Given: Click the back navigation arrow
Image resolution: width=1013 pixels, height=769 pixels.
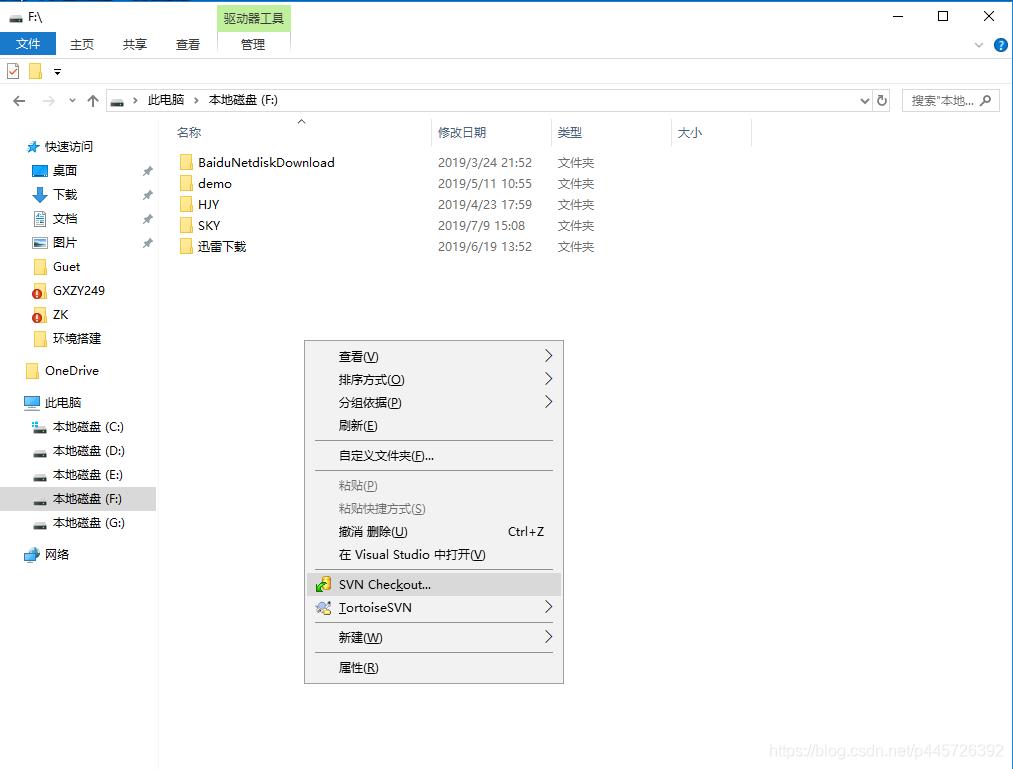Looking at the screenshot, I should (18, 100).
